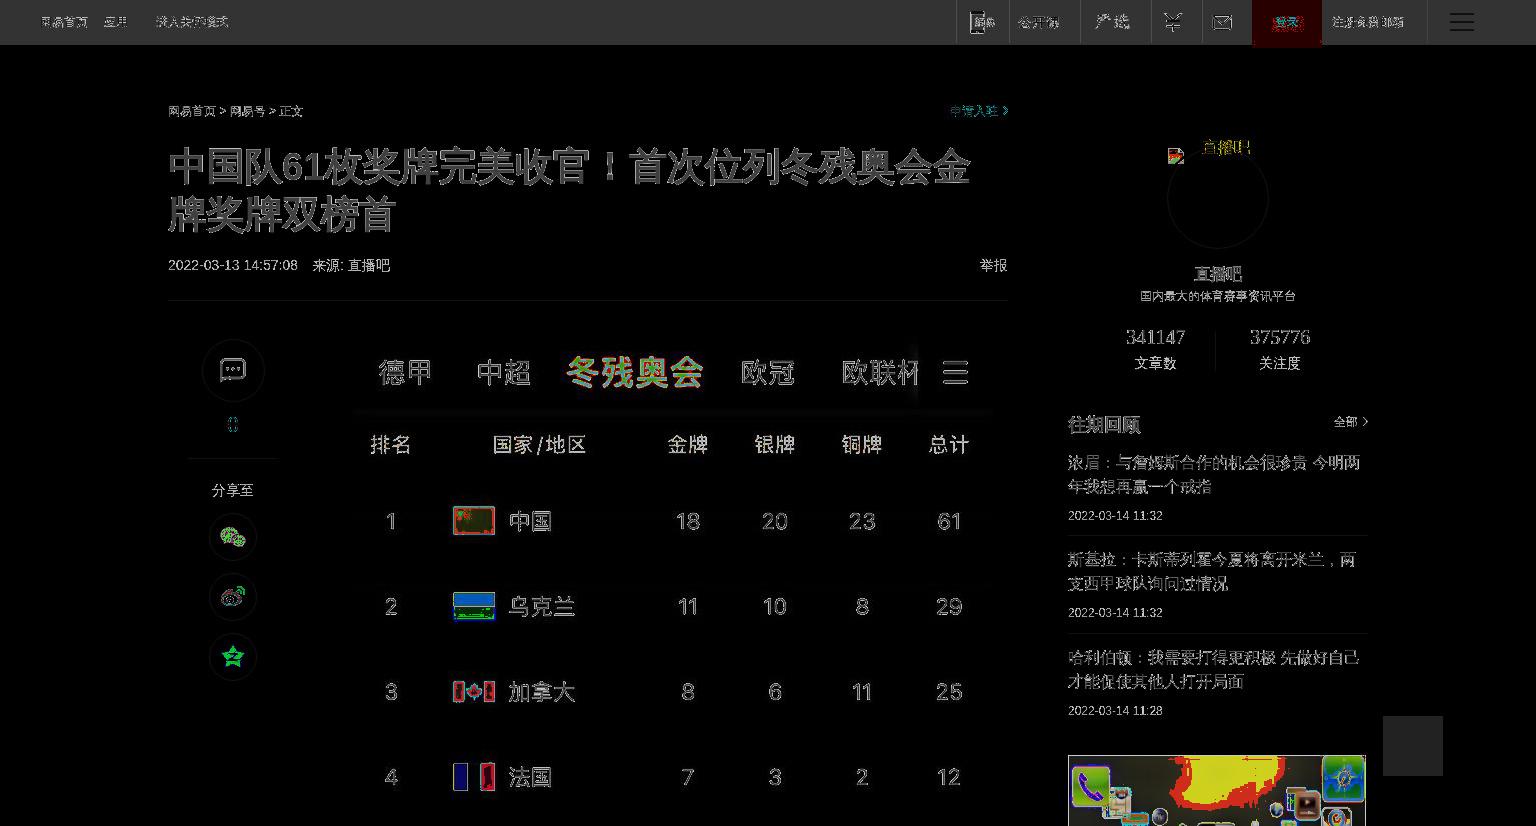Click the 分享至 label

click(x=232, y=490)
